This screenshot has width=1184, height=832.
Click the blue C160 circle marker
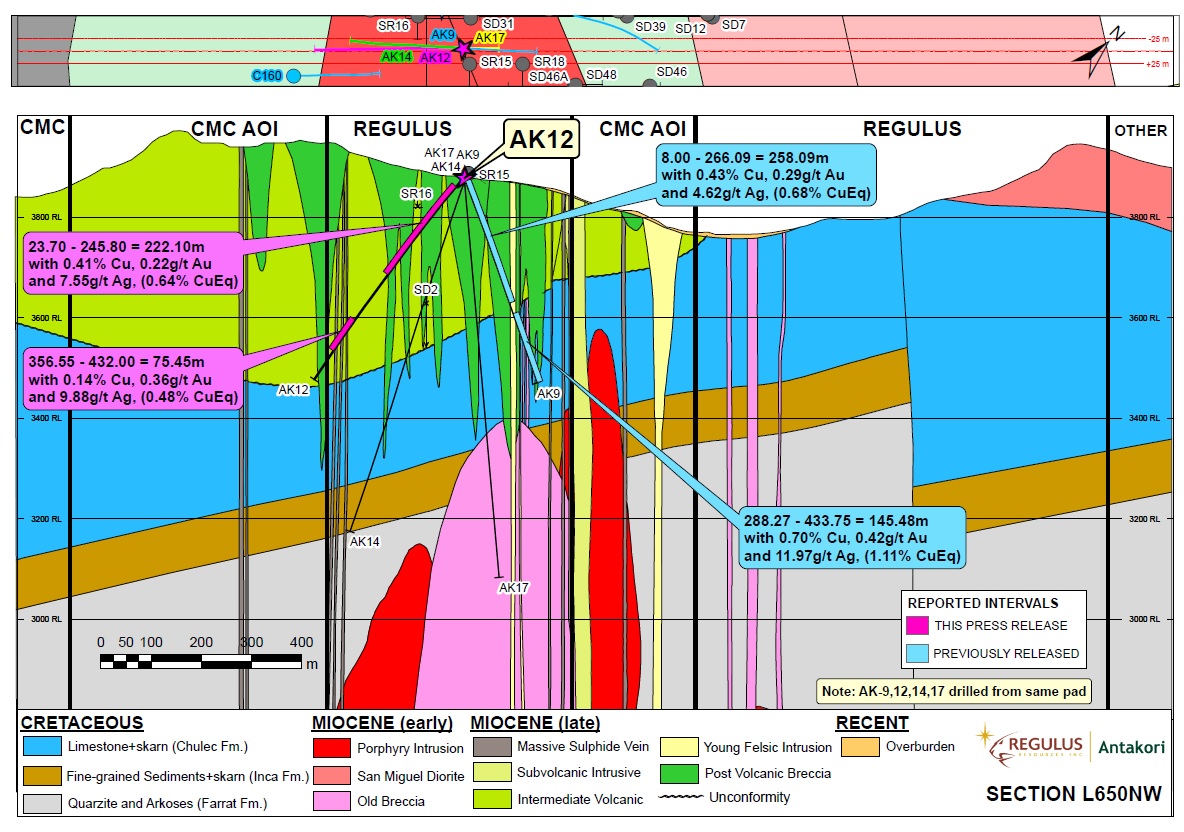click(x=294, y=75)
